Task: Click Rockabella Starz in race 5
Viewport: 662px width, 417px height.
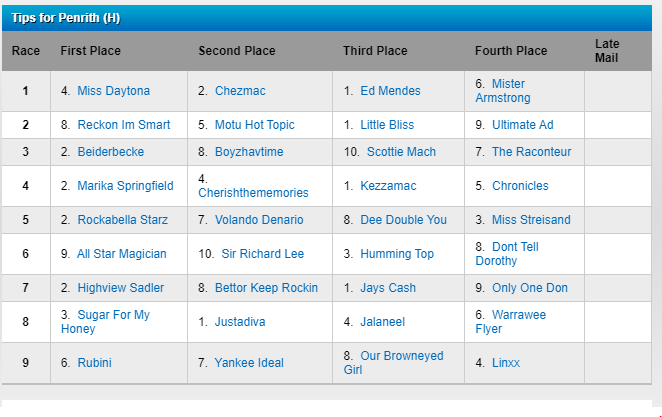Action: coord(122,220)
